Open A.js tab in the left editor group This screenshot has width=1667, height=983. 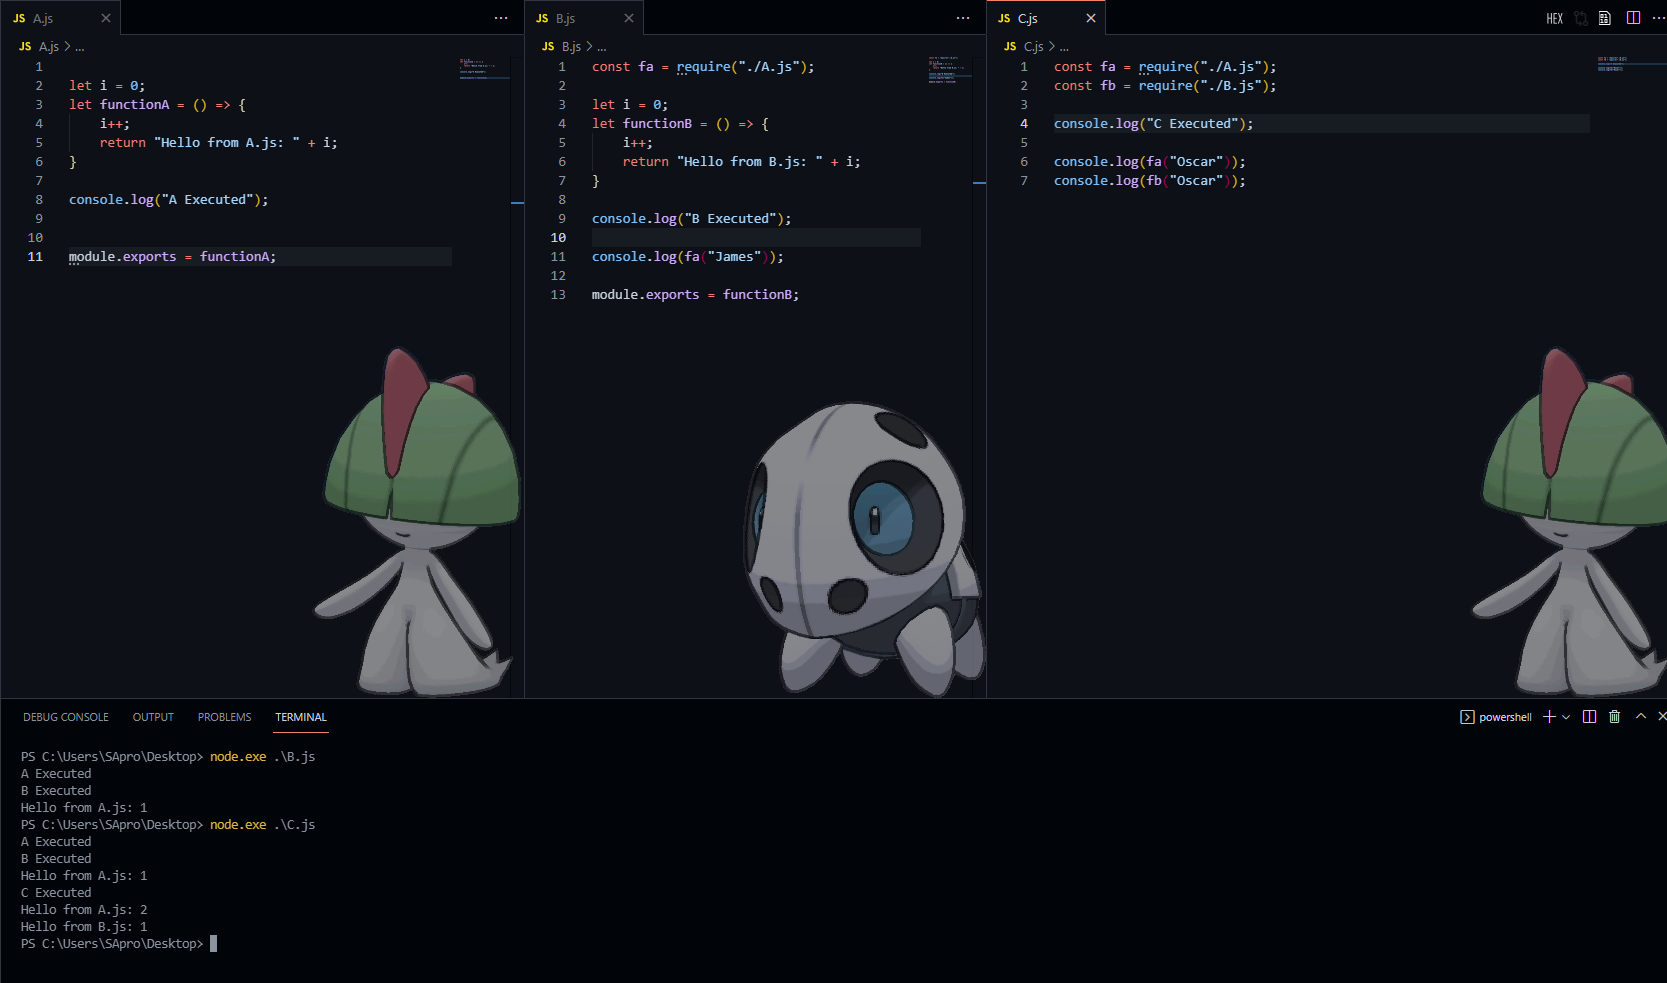(60, 18)
